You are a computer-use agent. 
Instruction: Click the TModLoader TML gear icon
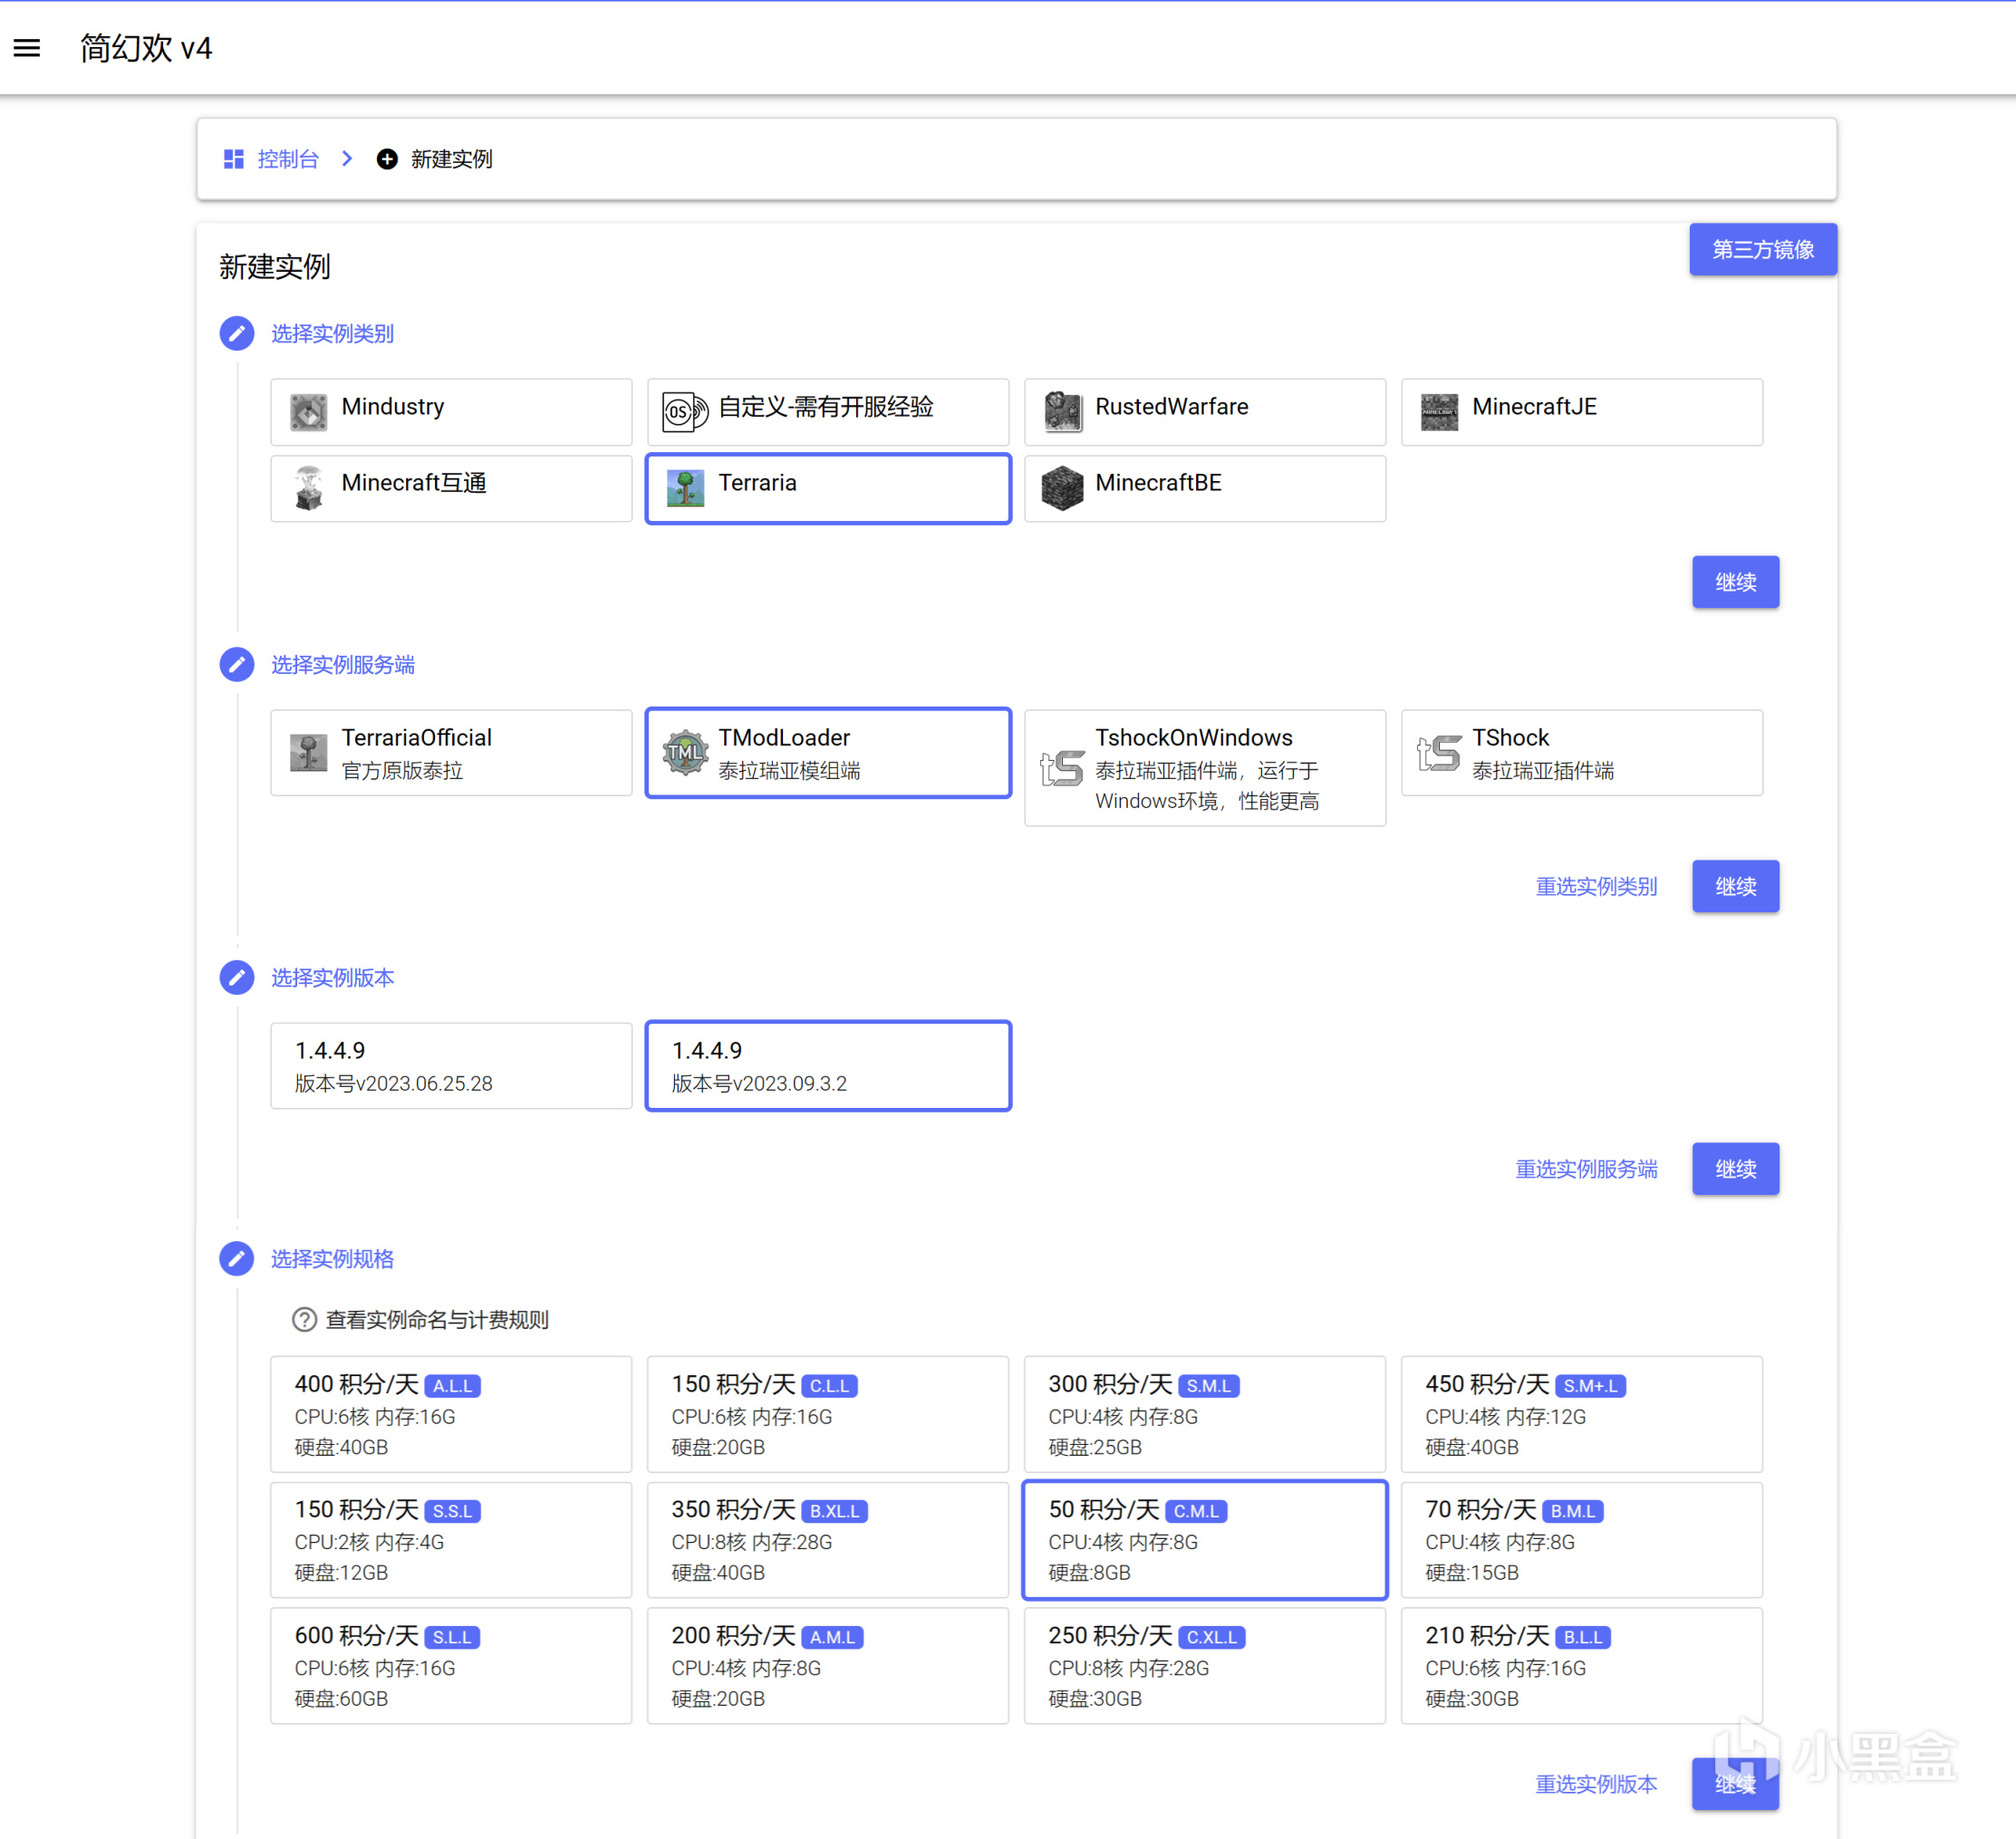click(685, 752)
